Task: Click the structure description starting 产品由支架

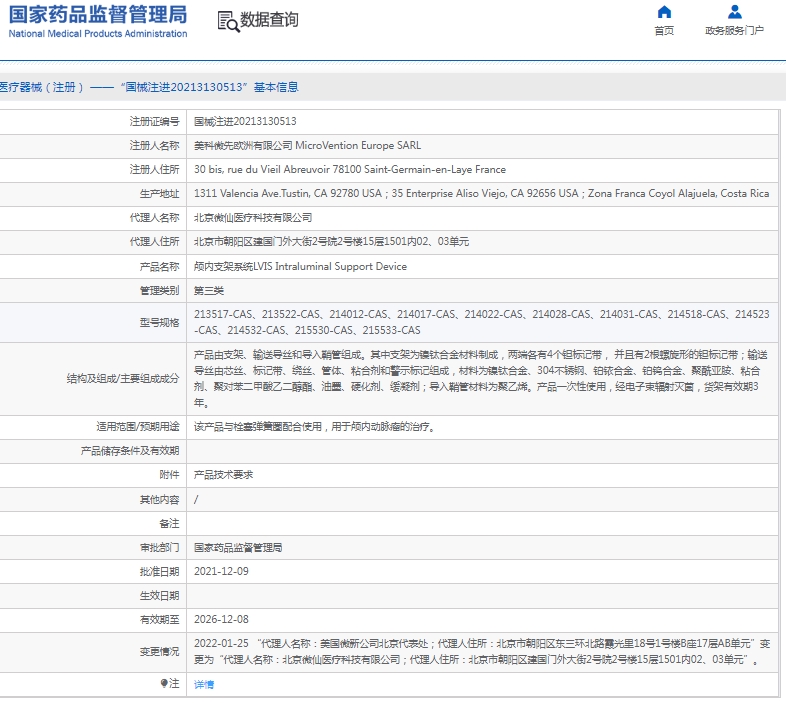Action: 481,379
